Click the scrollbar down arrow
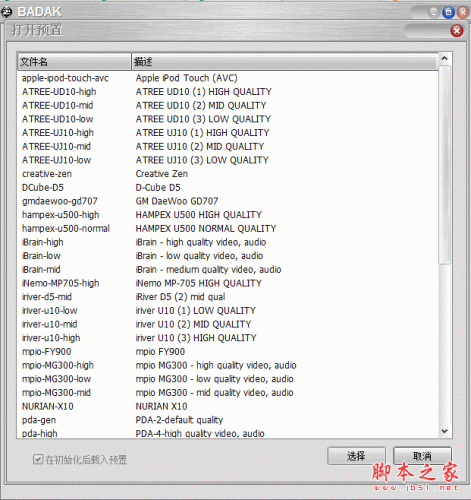Viewport: 471px width, 500px height. (444, 431)
